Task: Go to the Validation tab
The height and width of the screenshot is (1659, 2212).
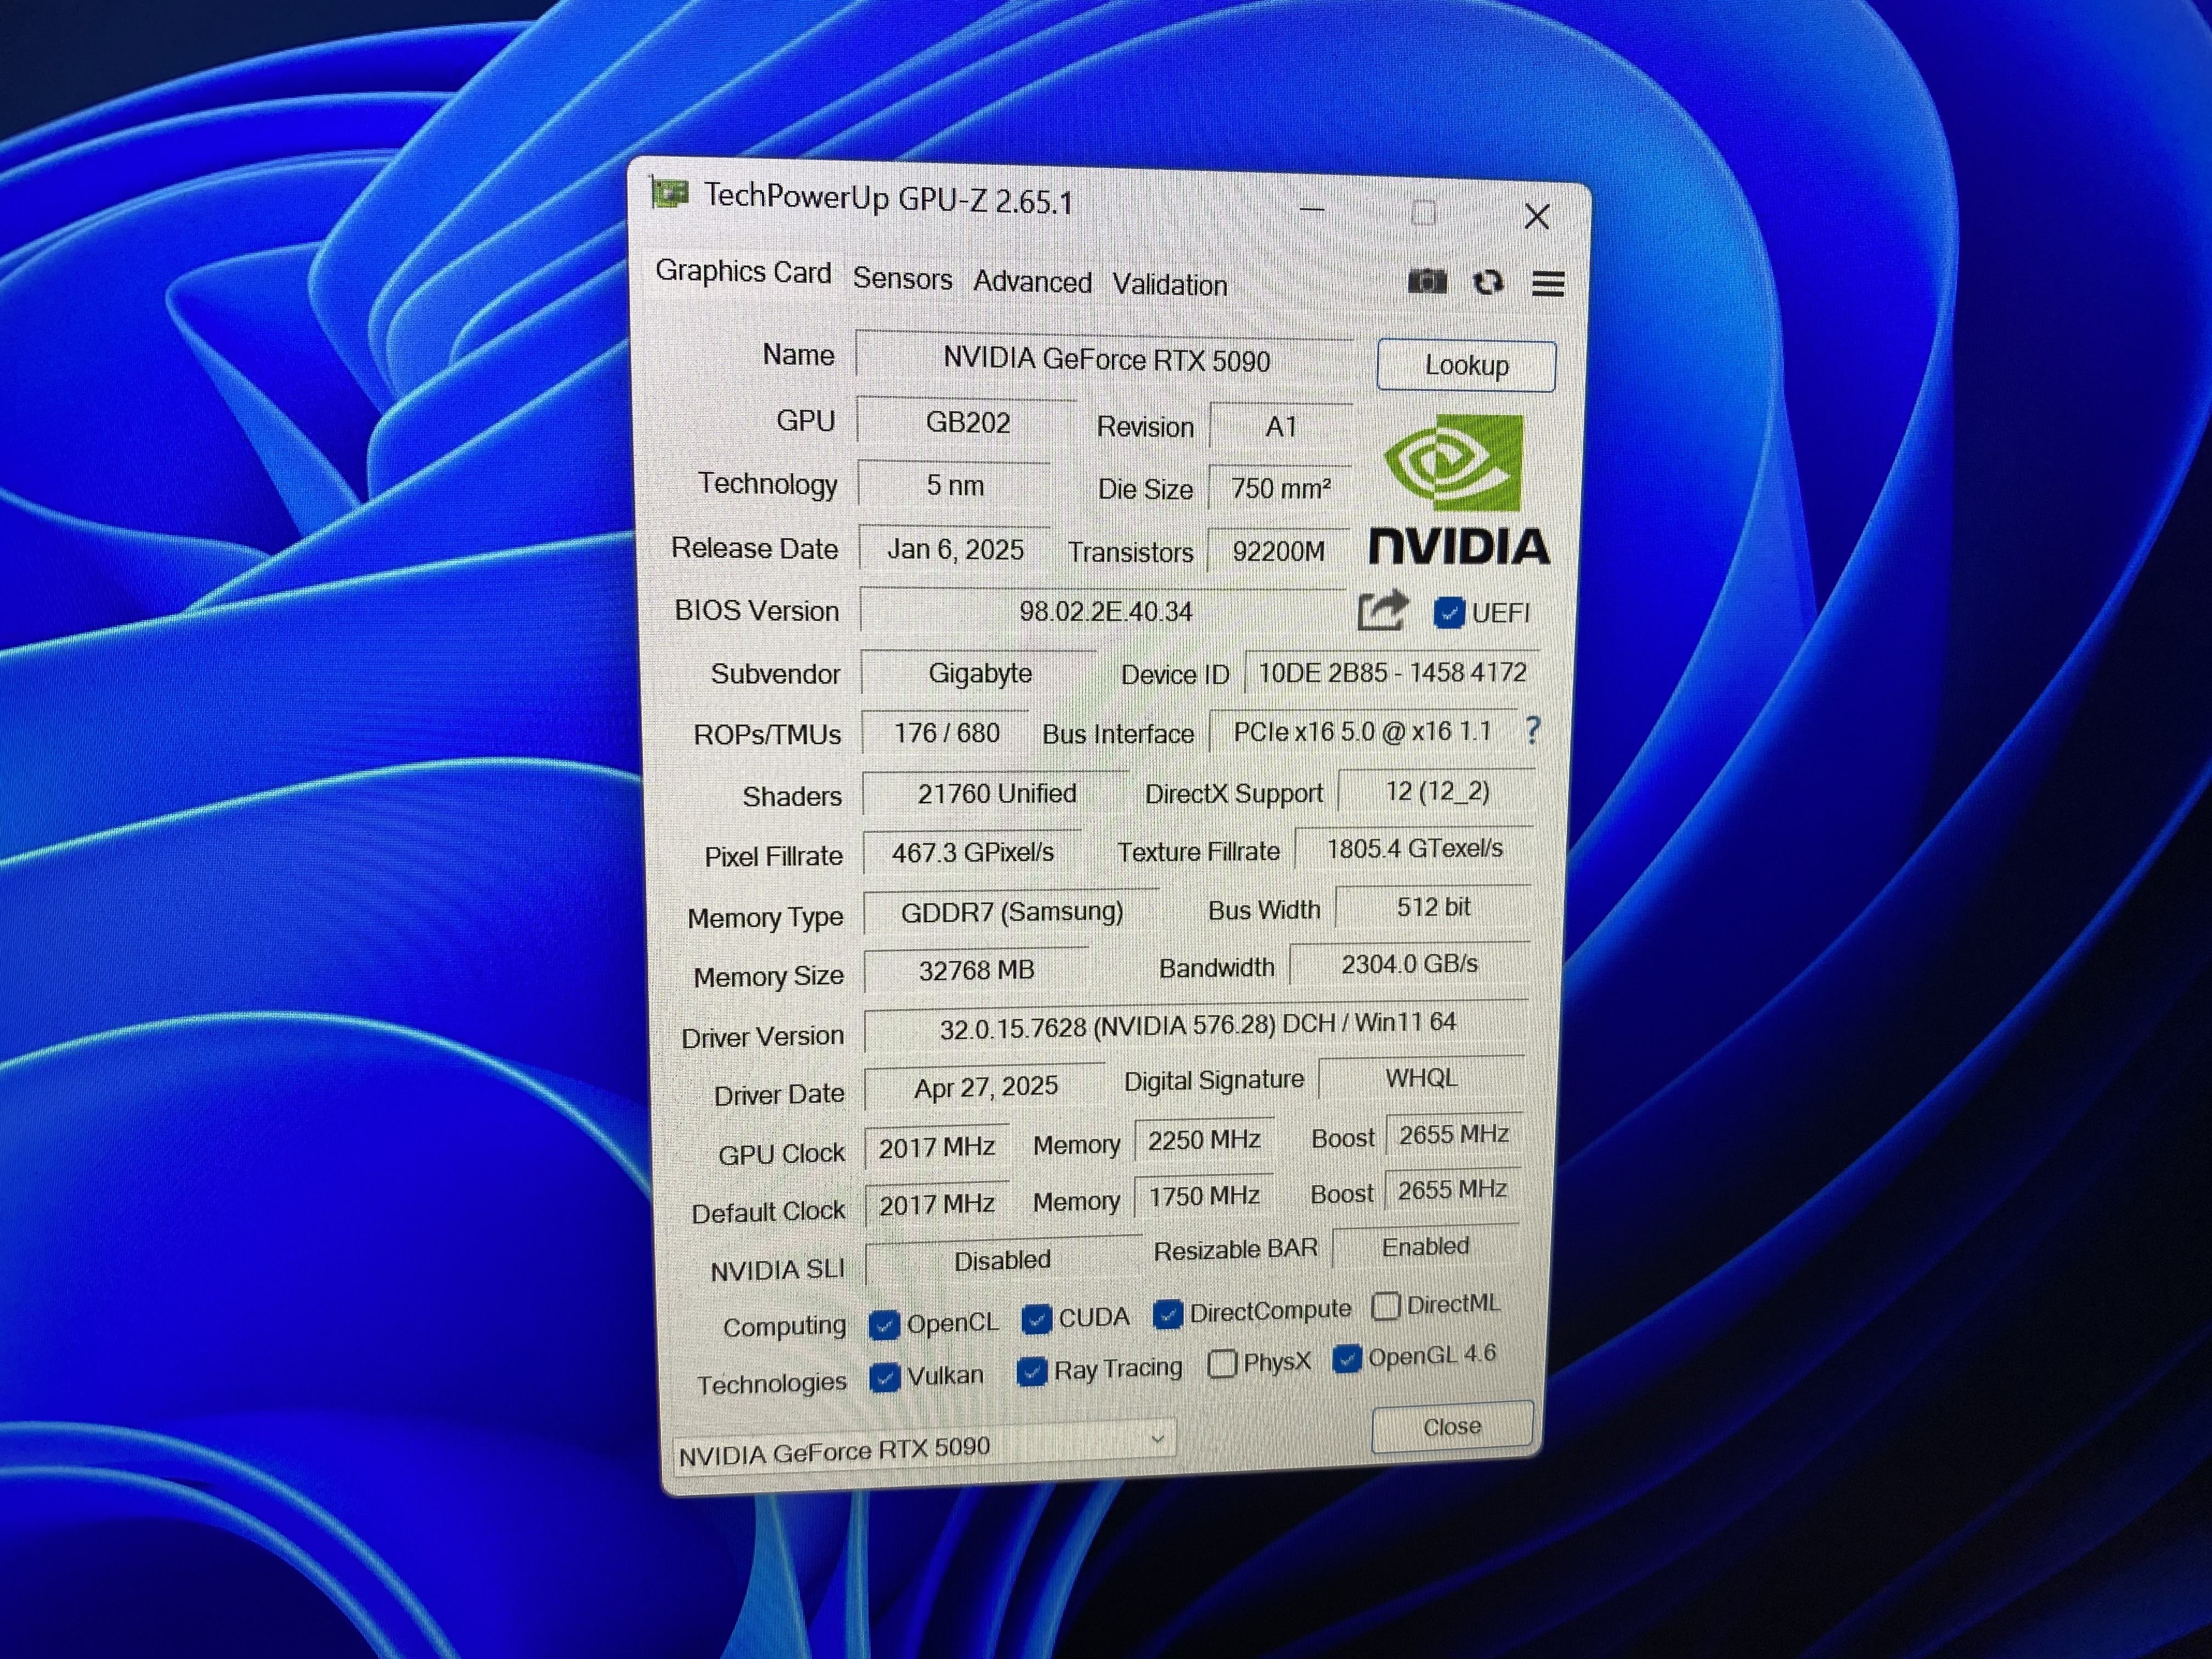Action: point(1169,285)
